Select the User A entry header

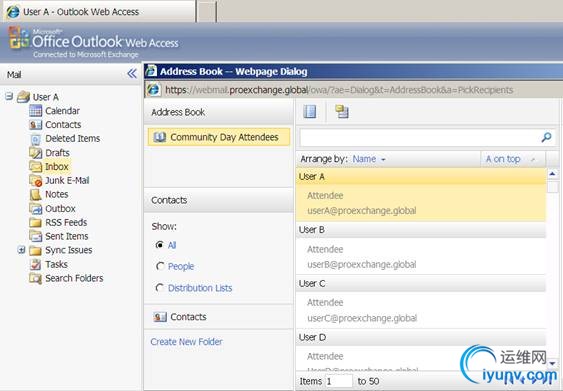click(x=421, y=176)
